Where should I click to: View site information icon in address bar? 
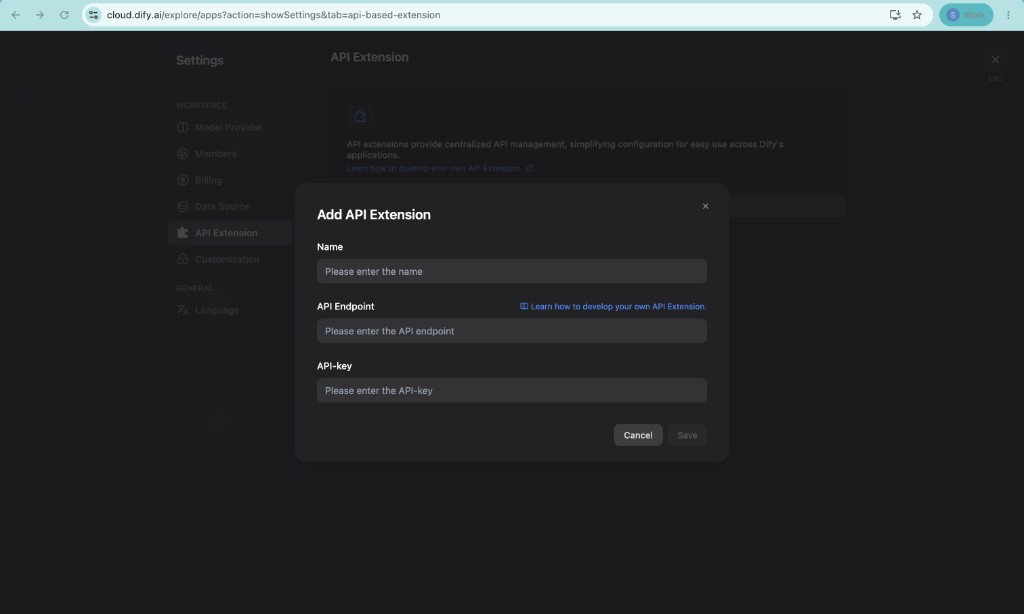(x=93, y=14)
